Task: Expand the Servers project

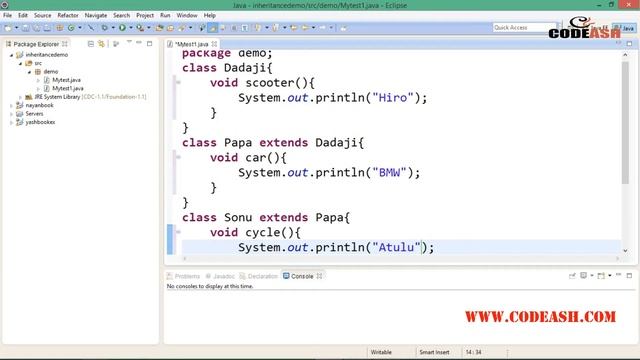Action: tap(11, 114)
